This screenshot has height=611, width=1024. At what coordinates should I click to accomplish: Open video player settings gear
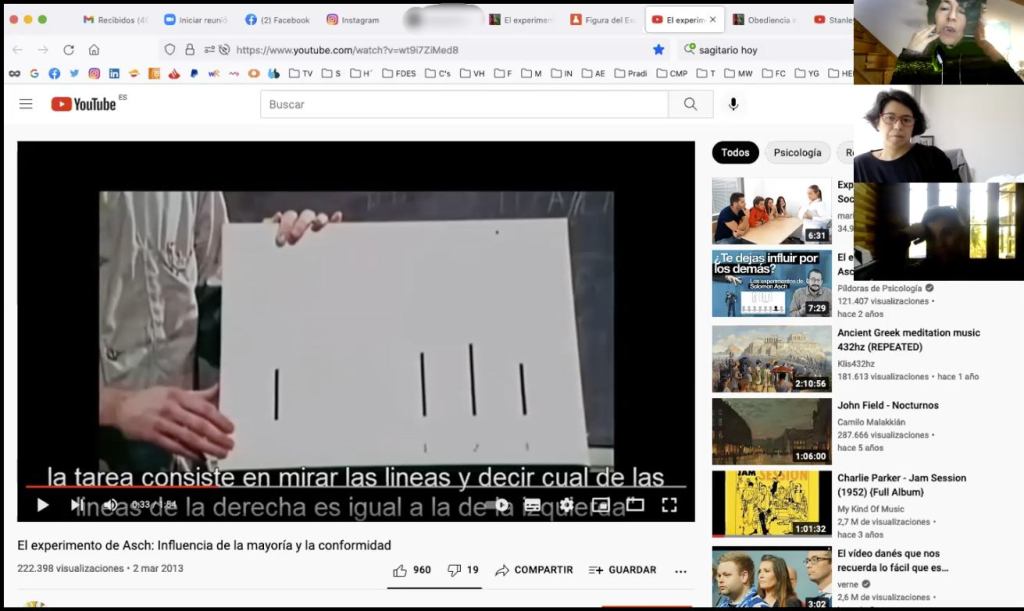(567, 505)
